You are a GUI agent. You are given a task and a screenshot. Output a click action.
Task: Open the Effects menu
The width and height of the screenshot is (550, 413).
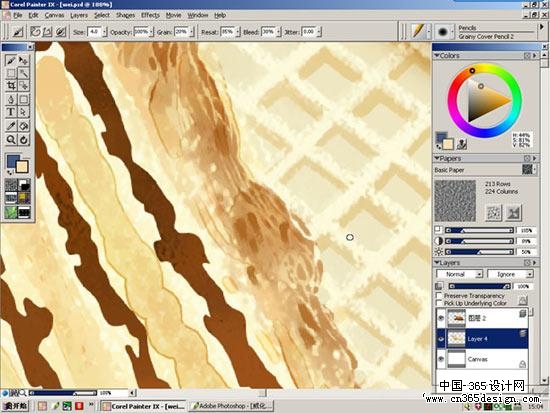coord(150,15)
